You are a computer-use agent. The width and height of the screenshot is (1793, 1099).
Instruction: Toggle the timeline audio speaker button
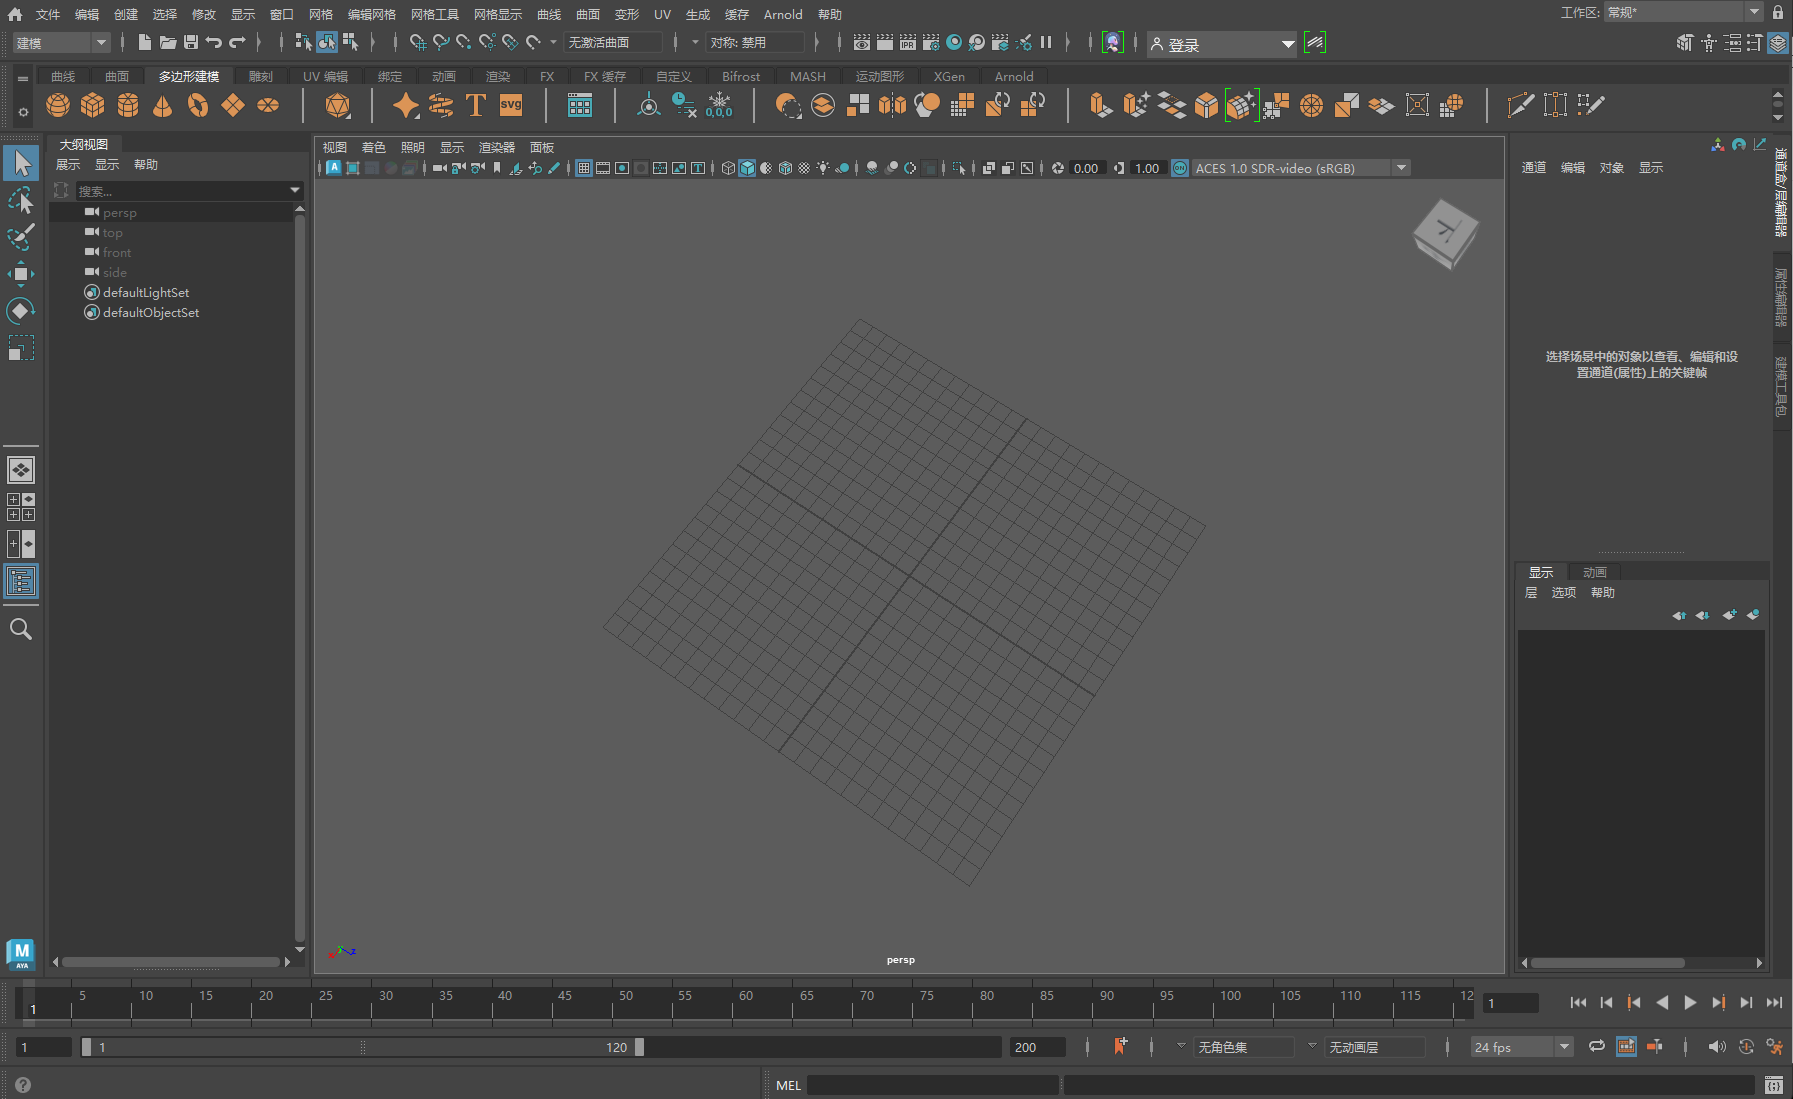1717,1047
